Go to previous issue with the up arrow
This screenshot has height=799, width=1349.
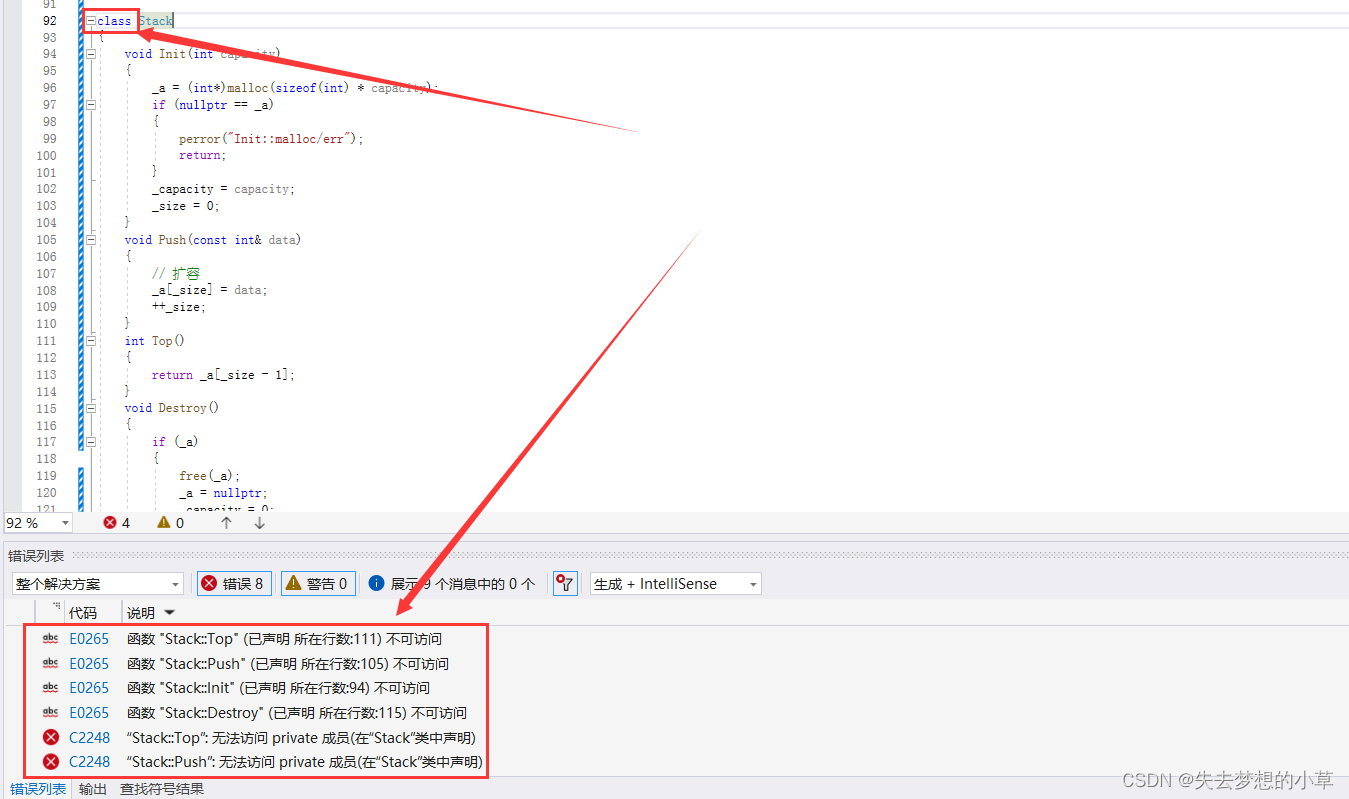pyautogui.click(x=226, y=523)
